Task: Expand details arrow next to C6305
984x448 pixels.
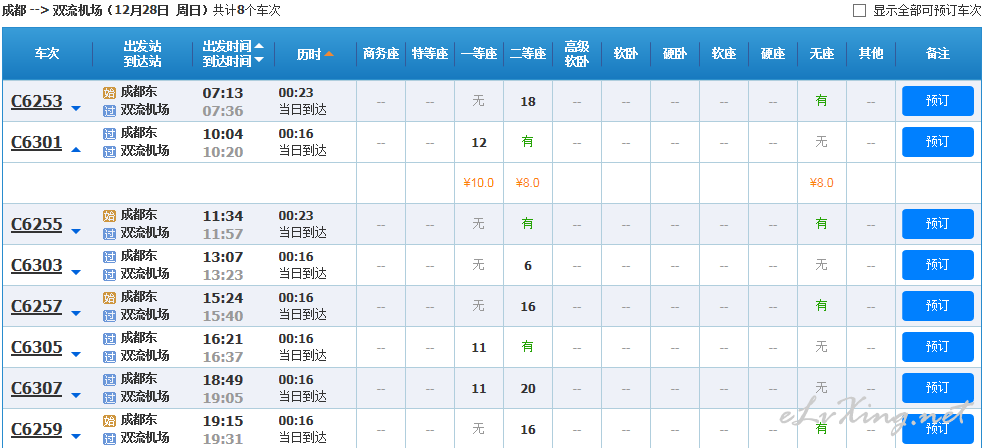Action: coord(76,355)
